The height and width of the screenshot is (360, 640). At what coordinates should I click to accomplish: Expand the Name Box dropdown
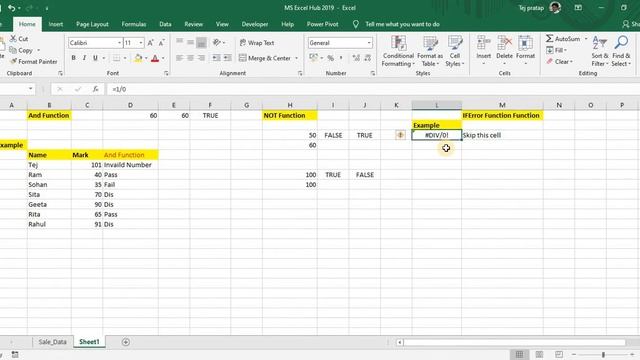(x=30, y=89)
